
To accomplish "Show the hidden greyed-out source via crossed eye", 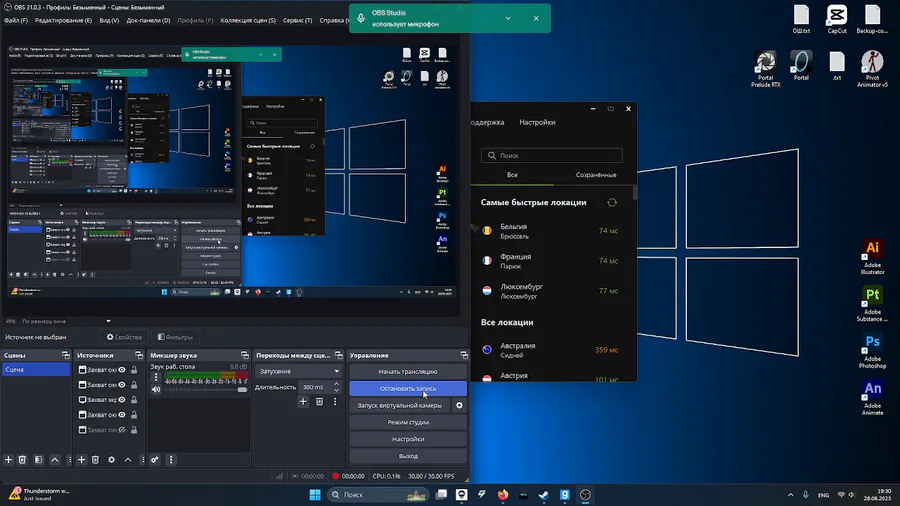I will (x=122, y=430).
